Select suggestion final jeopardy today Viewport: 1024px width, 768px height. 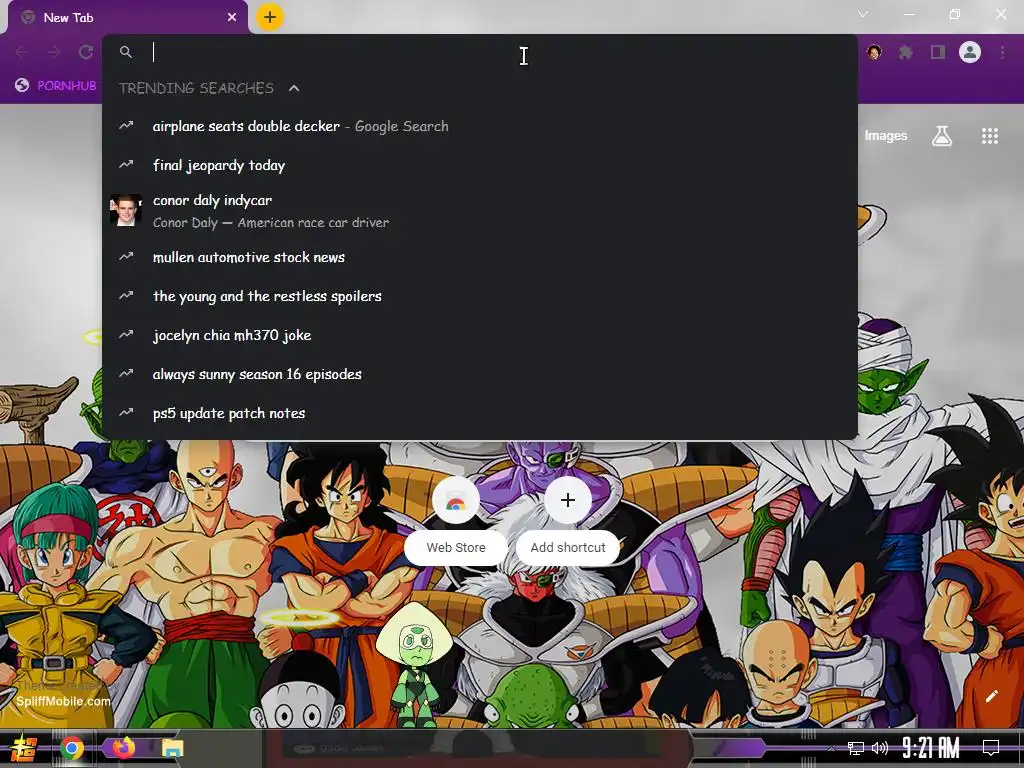480,165
